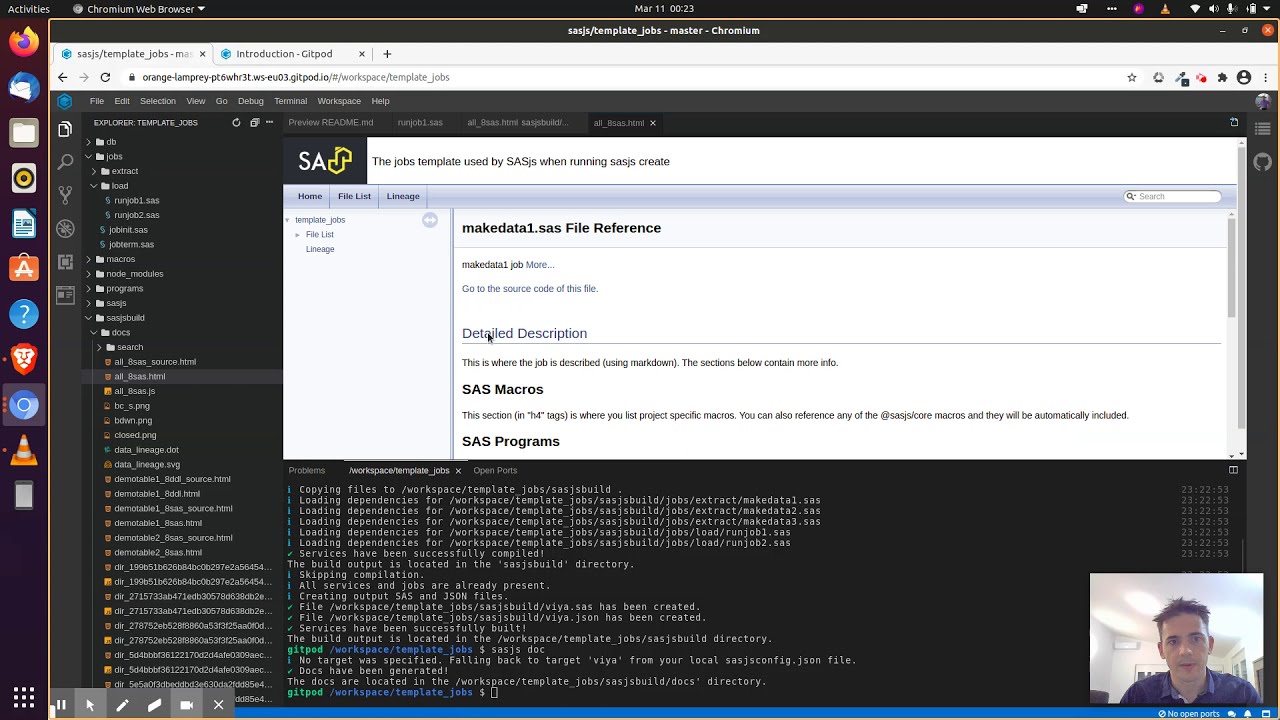Show applications grid
Image resolution: width=1280 pixels, height=720 pixels.
pos(24,697)
